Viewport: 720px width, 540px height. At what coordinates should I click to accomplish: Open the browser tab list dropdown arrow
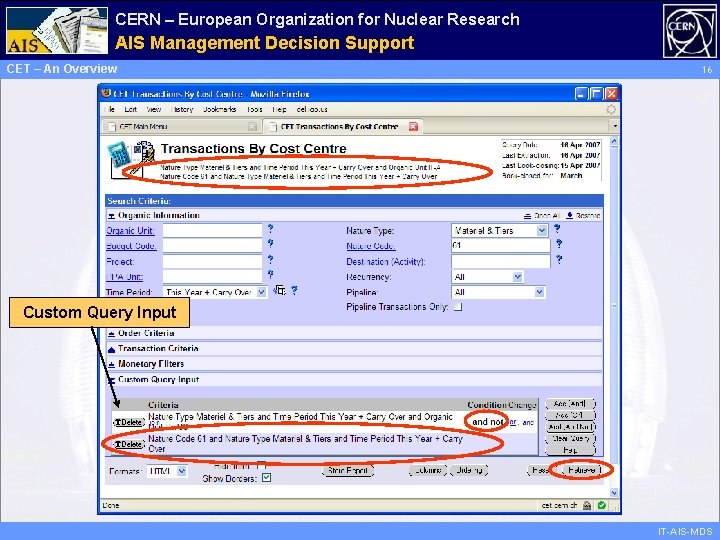[x=615, y=126]
